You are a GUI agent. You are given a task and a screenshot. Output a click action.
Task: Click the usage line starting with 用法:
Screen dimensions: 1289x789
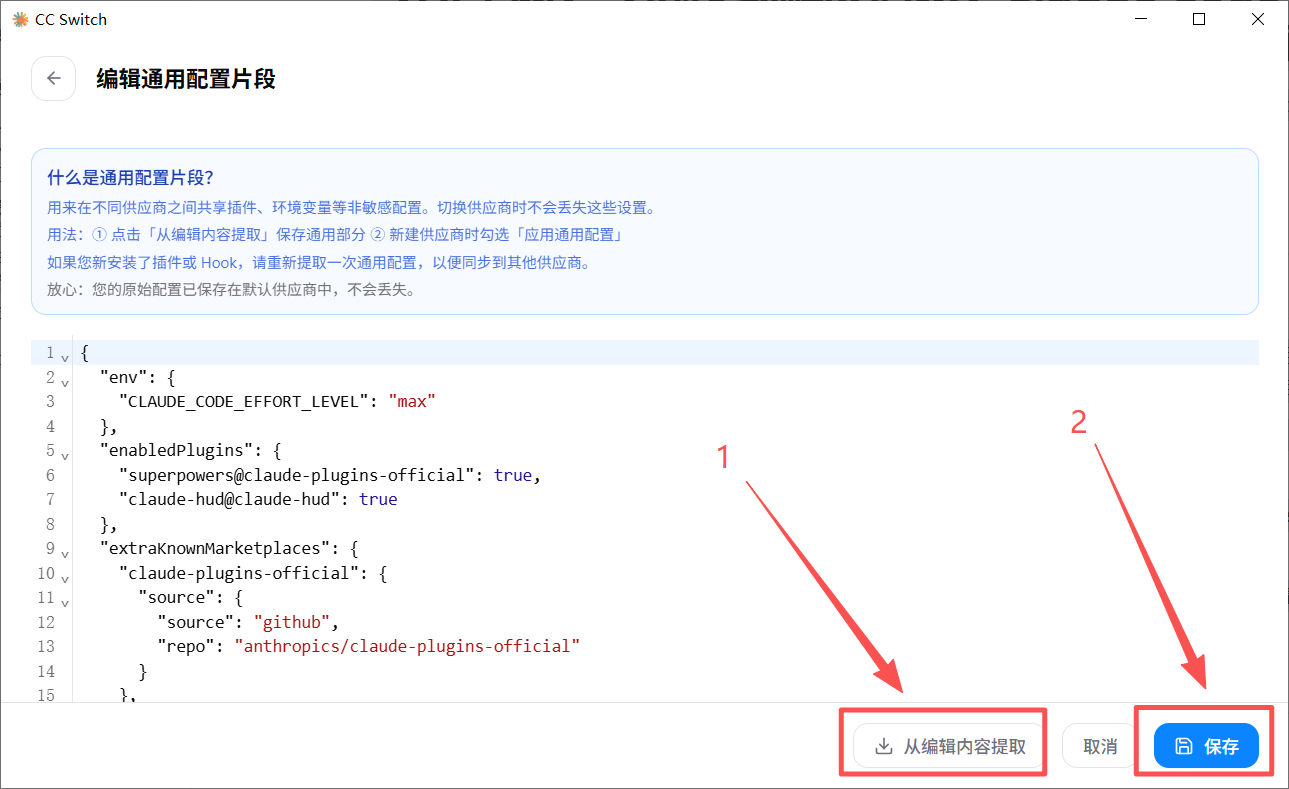point(337,235)
